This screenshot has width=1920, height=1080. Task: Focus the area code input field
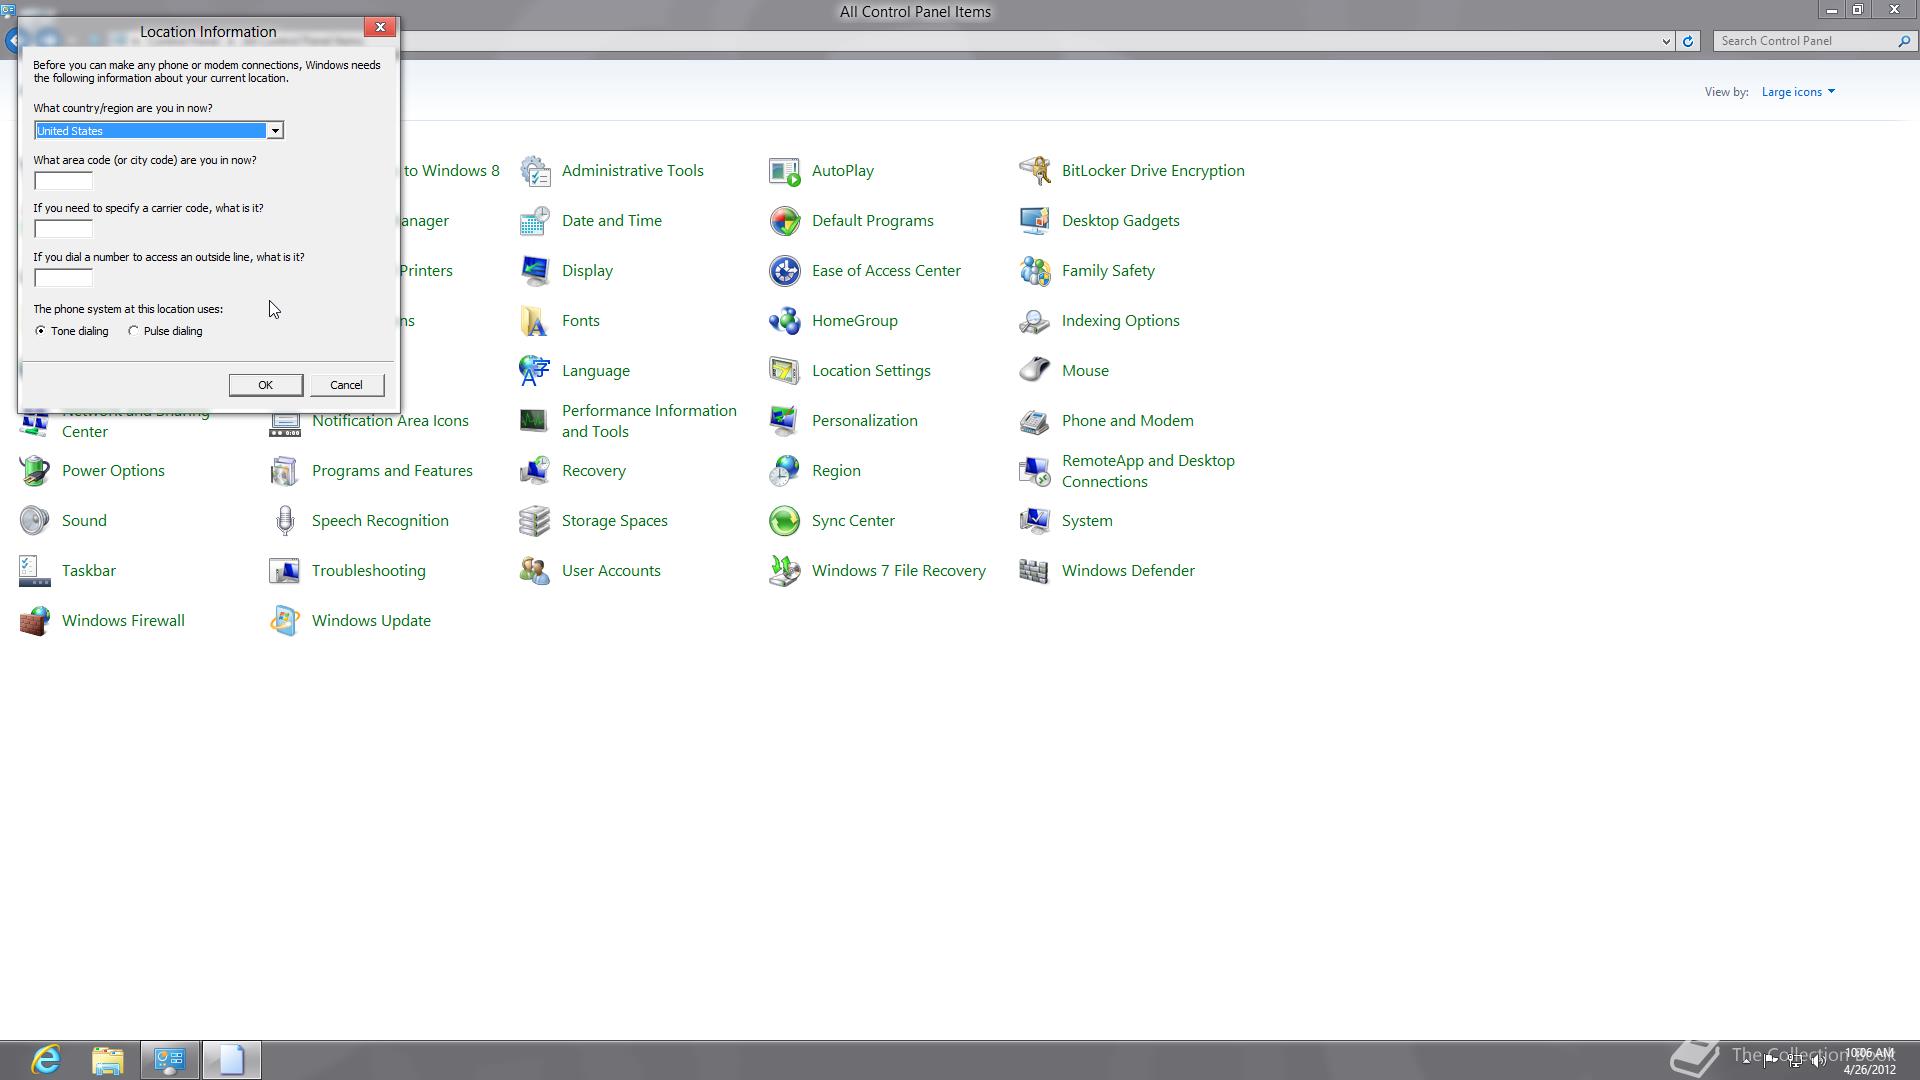click(x=63, y=181)
